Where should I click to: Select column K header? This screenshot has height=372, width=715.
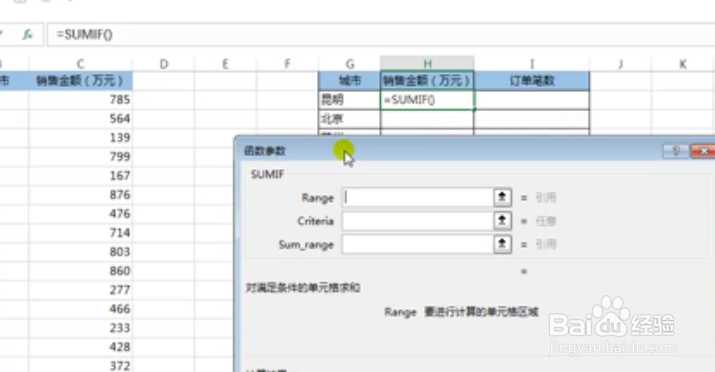point(683,64)
